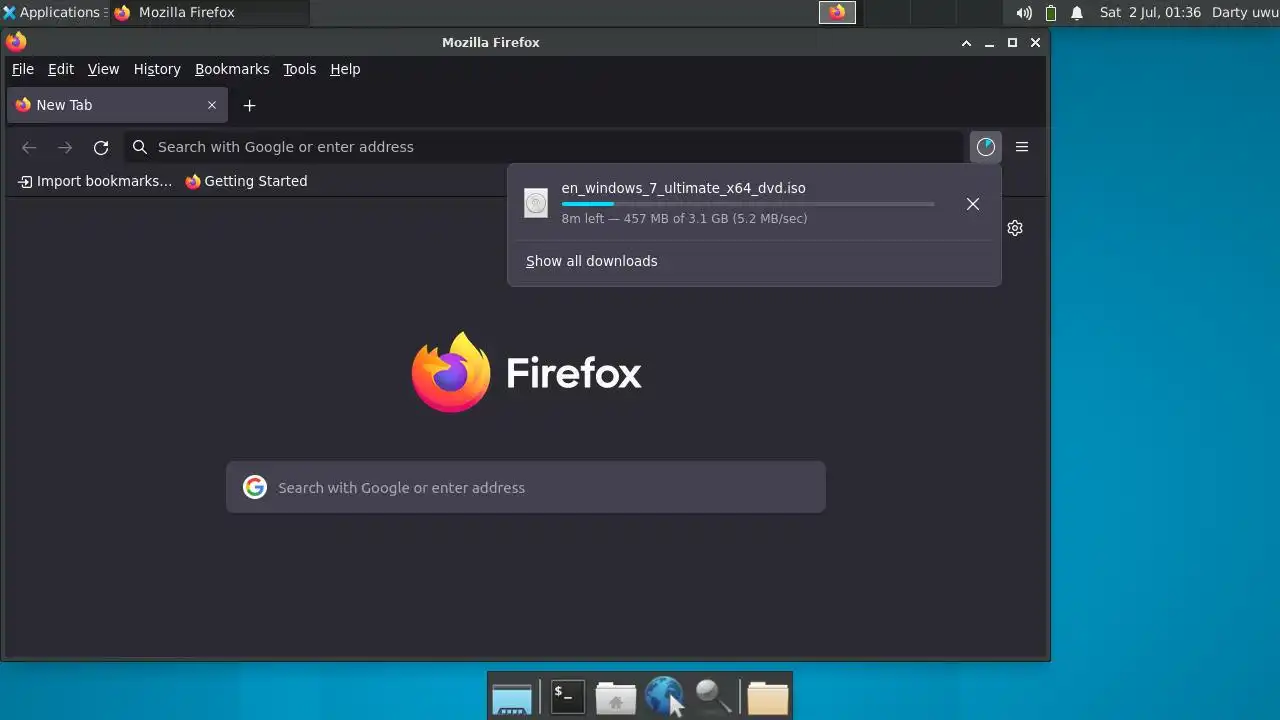Launch the terminal from the dock
The width and height of the screenshot is (1280, 720).
567,696
